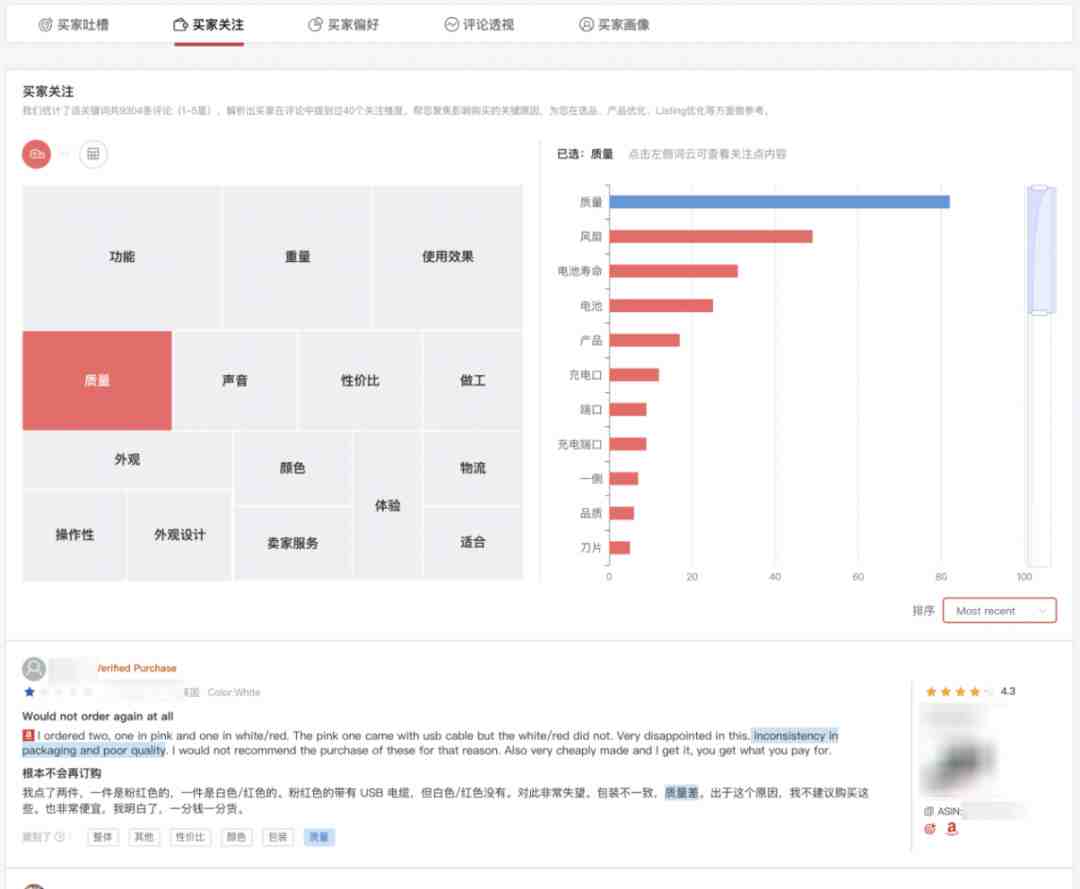Select the 外观 treemap block
This screenshot has width=1080, height=889.
(x=127, y=459)
